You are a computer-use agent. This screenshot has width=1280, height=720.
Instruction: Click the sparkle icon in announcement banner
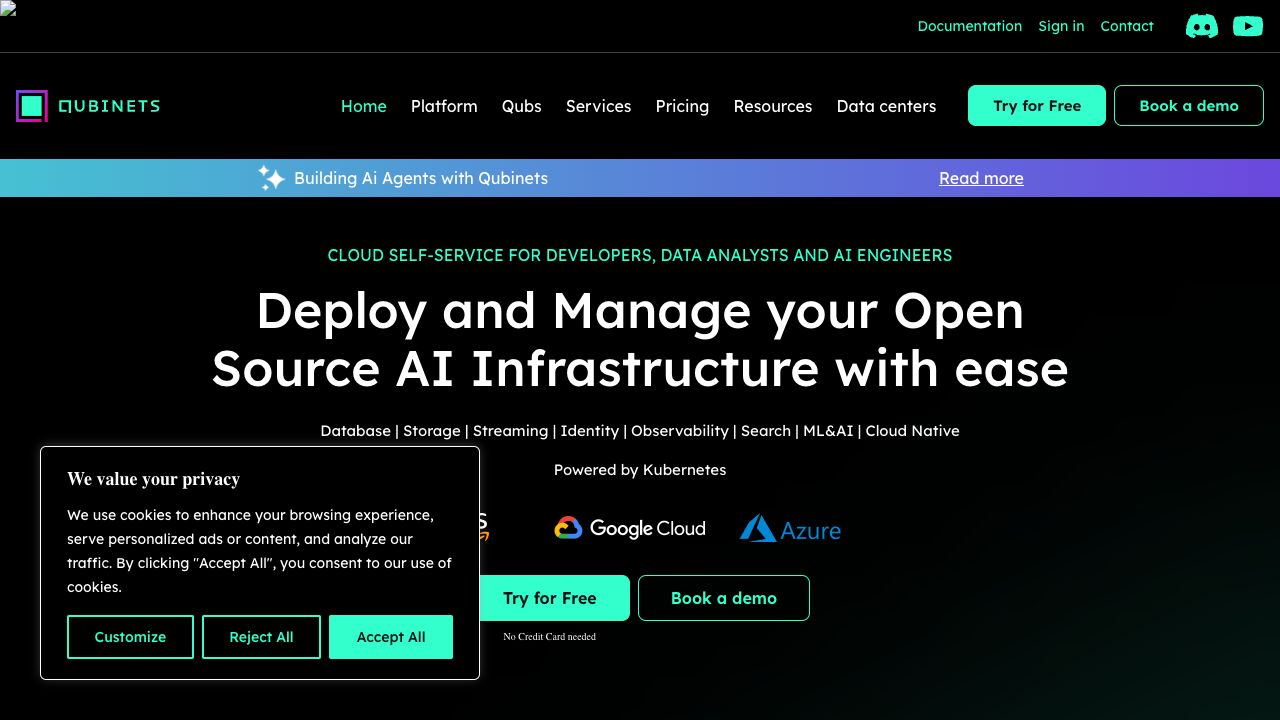(x=271, y=178)
